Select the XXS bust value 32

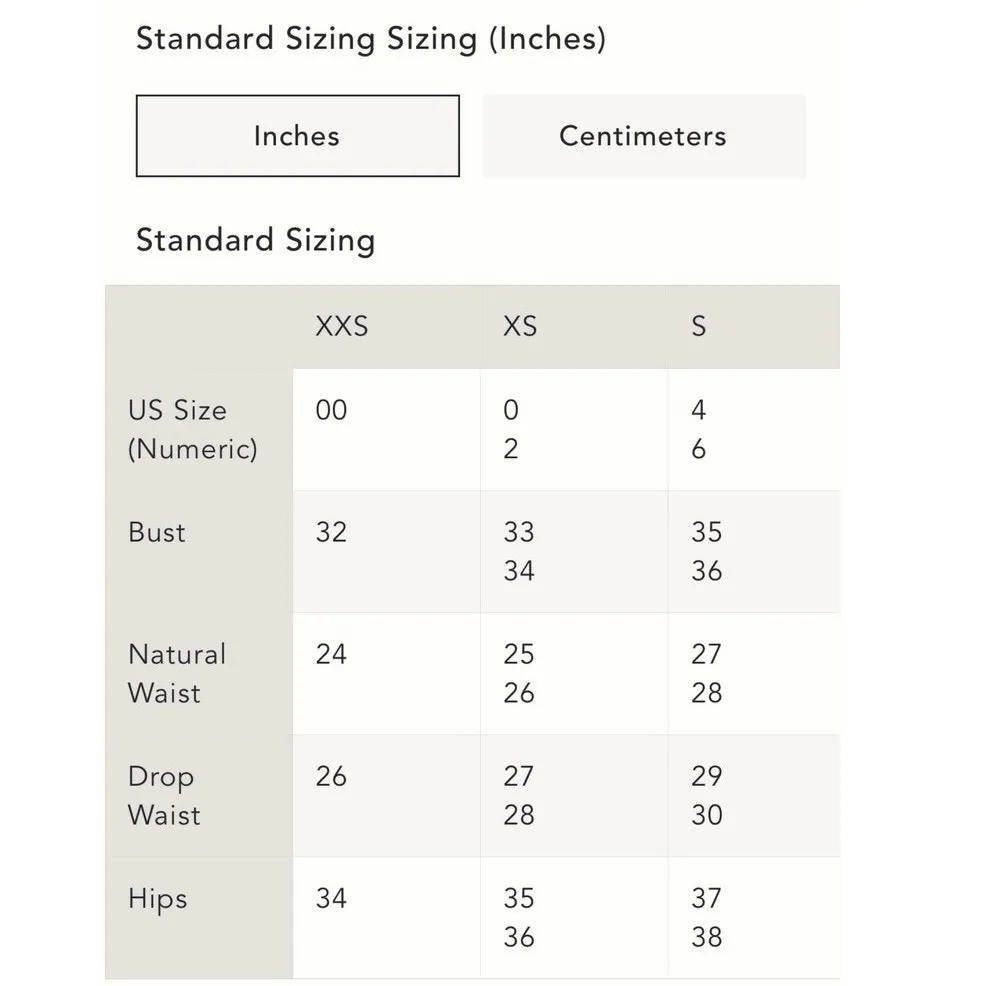click(x=331, y=532)
